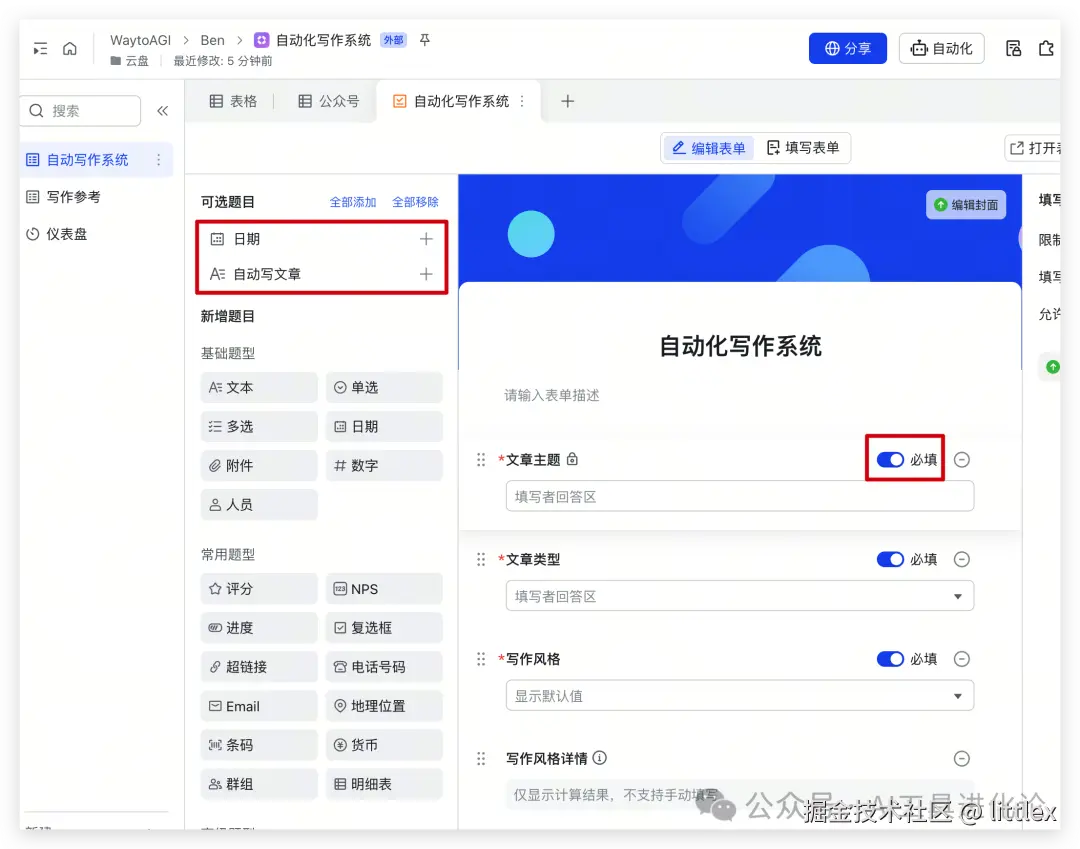1080x849 pixels.
Task: Add a 评分 rating question
Action: coord(258,588)
